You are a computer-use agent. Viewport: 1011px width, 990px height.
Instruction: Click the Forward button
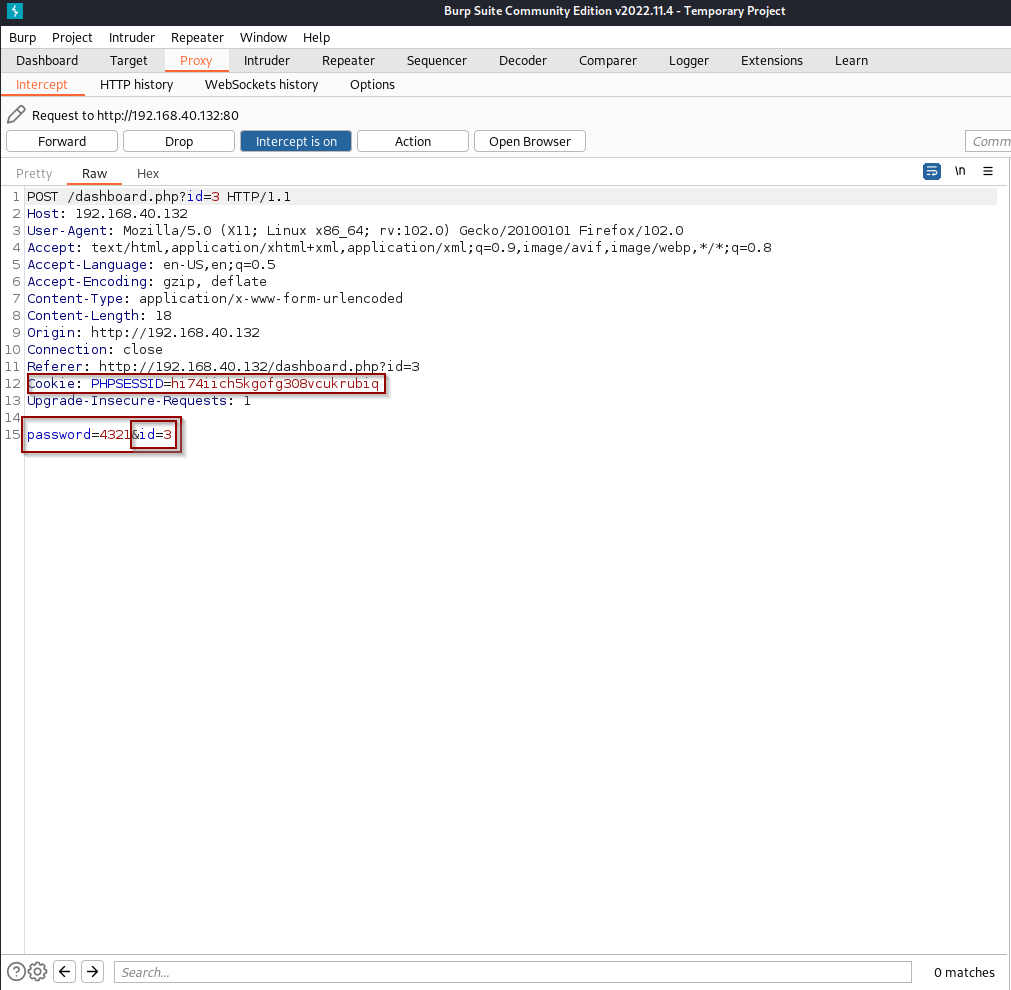click(x=62, y=141)
